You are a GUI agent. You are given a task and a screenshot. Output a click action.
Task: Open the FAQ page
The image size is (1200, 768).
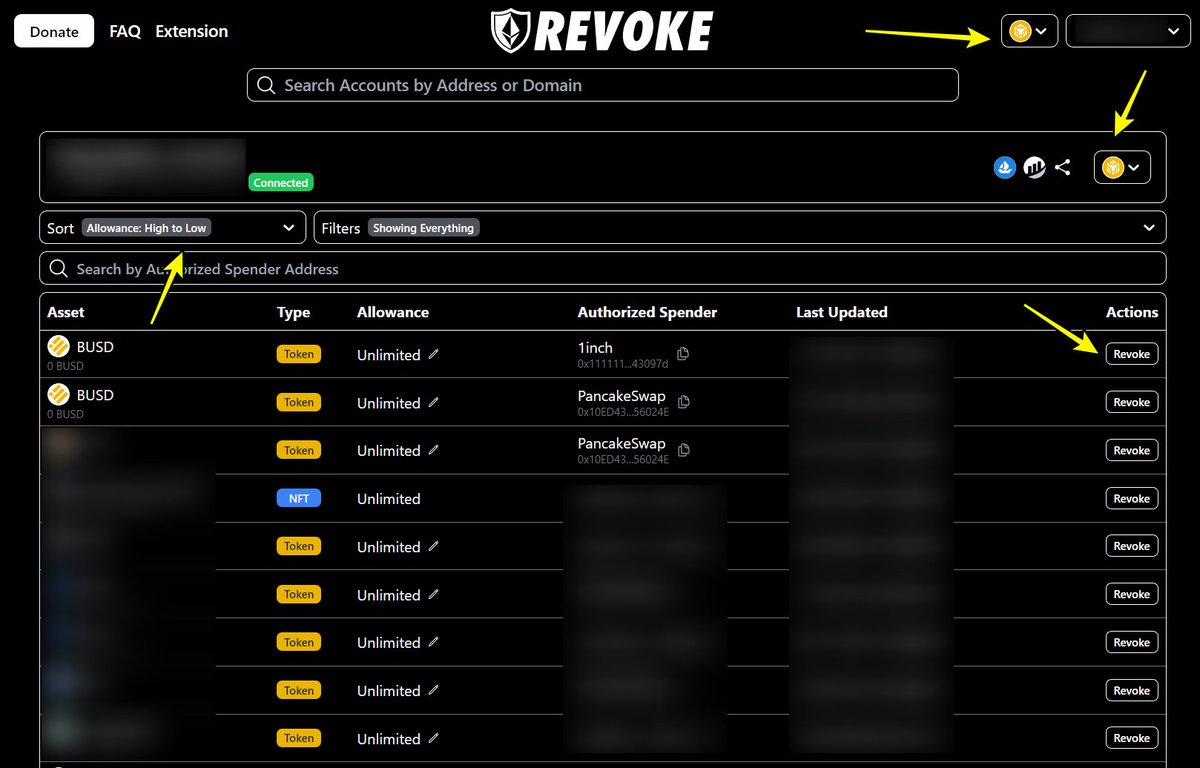pos(125,31)
